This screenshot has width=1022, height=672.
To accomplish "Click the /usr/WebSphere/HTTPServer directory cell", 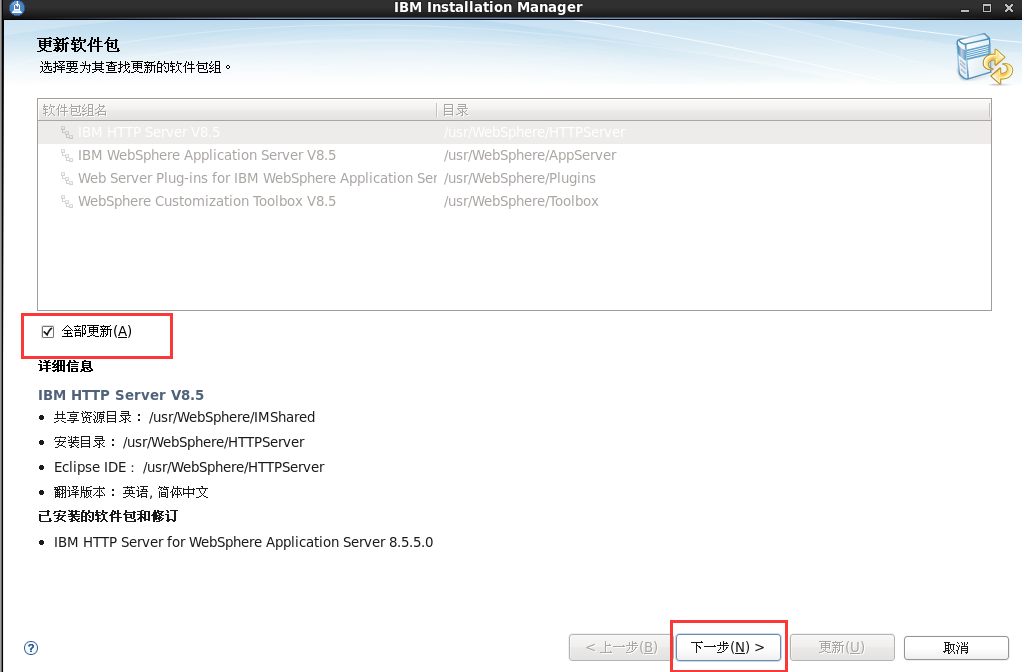I will pos(534,132).
